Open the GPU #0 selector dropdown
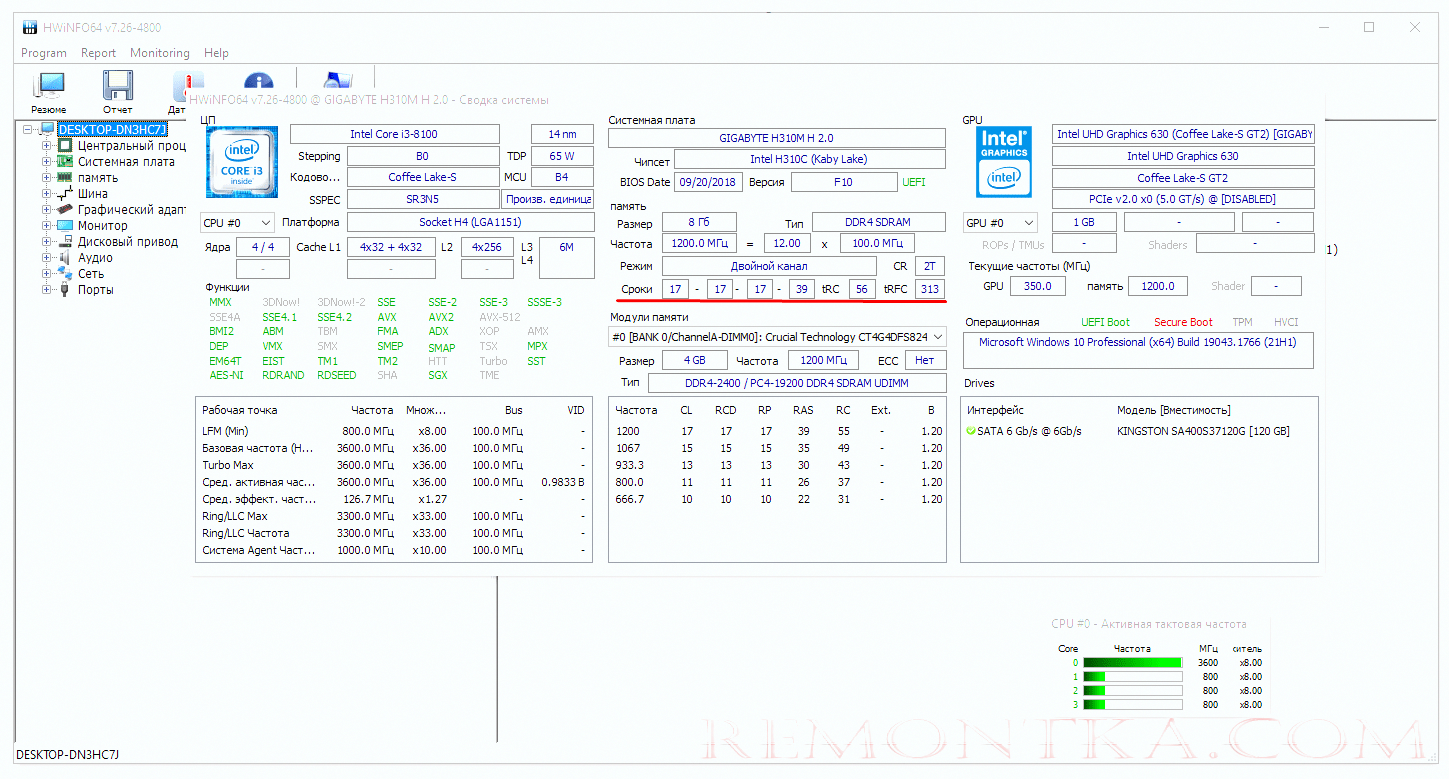Screen dimensions: 1449x779 click(x=1000, y=222)
